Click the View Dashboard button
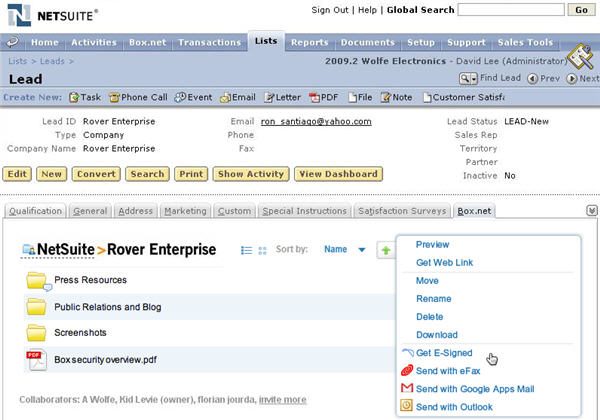Image resolution: width=600 pixels, height=420 pixels. [x=338, y=174]
